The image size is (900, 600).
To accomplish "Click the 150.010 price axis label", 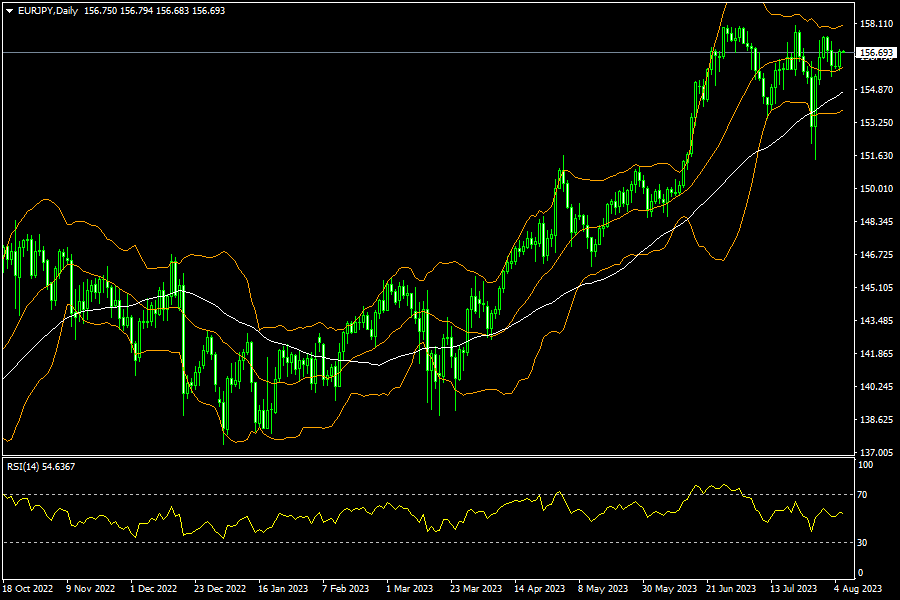I will (x=876, y=188).
